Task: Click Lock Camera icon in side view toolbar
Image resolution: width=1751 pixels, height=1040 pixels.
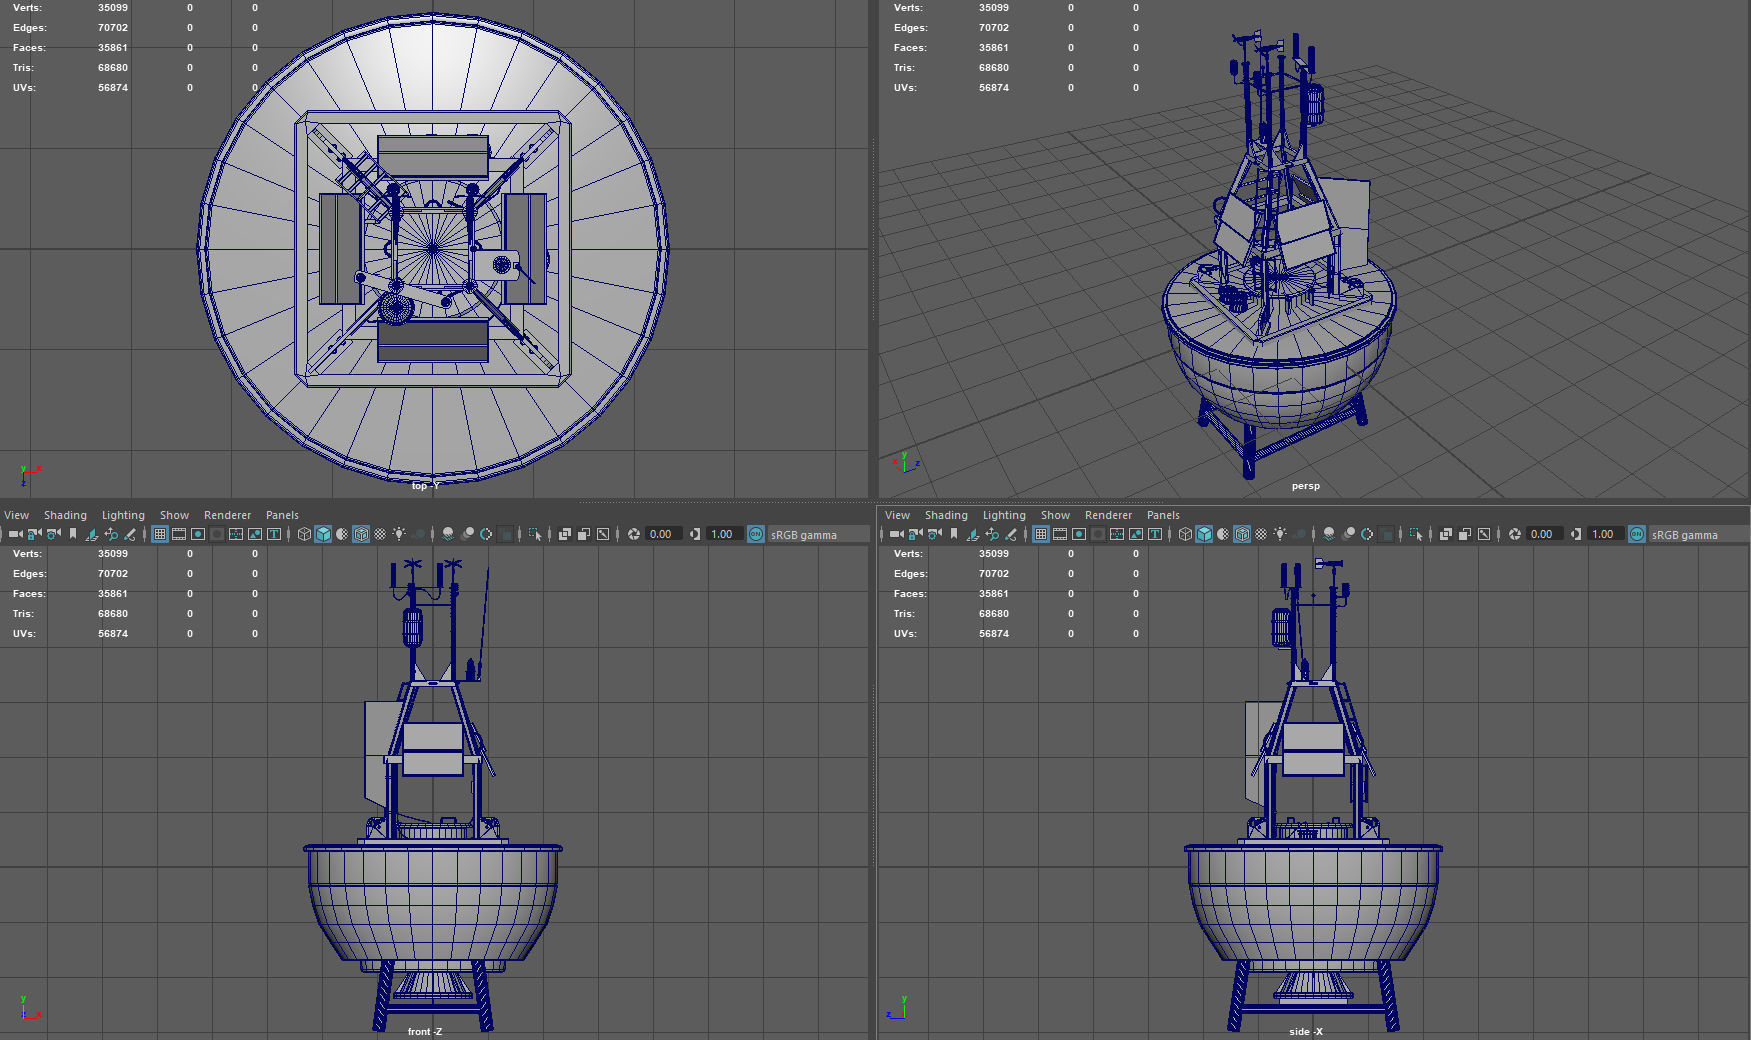Action: coord(915,534)
